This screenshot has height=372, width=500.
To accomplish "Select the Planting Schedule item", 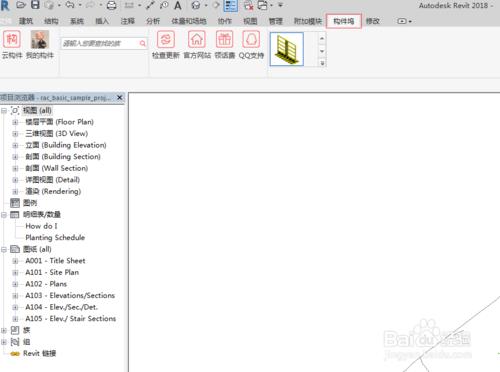I will tap(55, 238).
